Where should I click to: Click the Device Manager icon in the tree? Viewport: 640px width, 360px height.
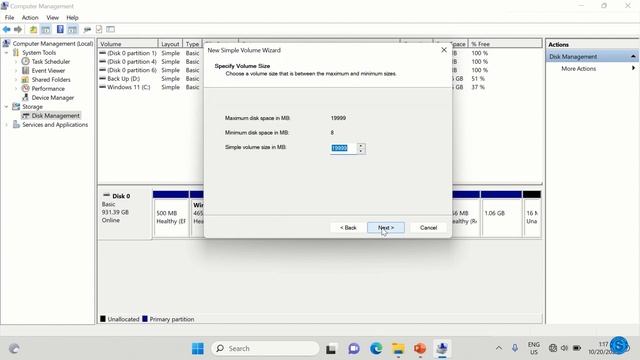pyautogui.click(x=25, y=97)
